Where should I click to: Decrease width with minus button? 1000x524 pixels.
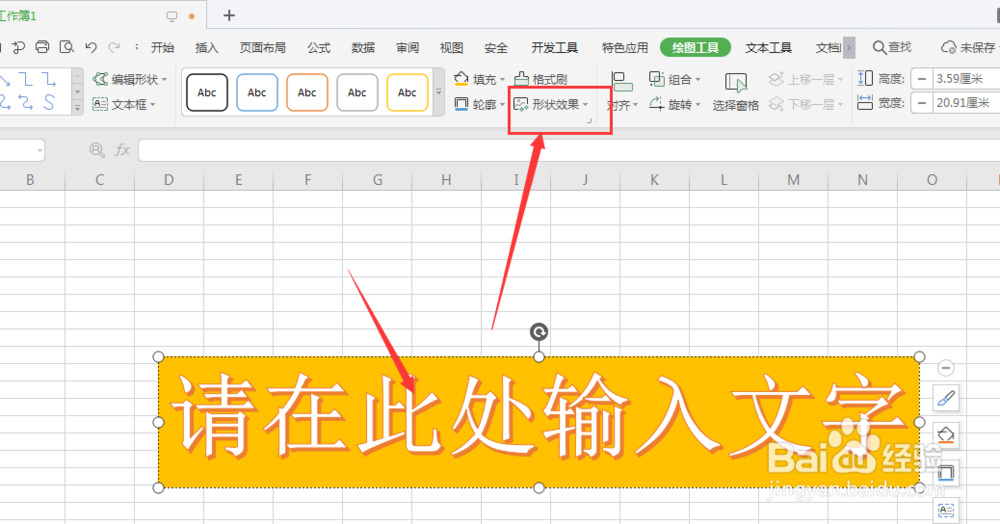coord(922,103)
